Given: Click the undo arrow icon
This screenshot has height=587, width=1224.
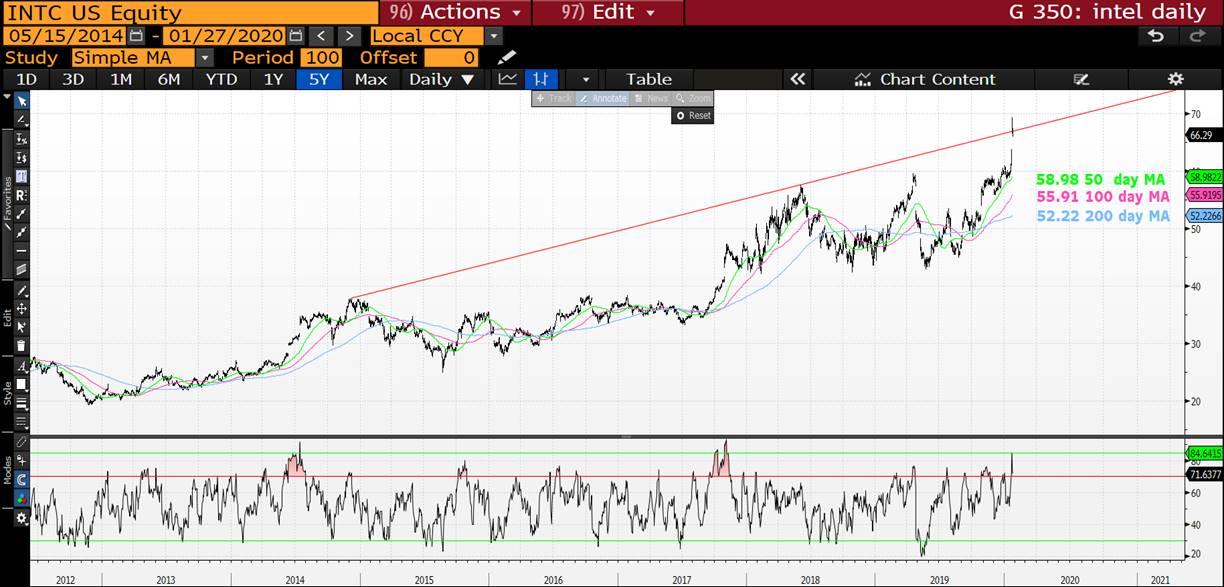Looking at the screenshot, I should tap(1156, 36).
